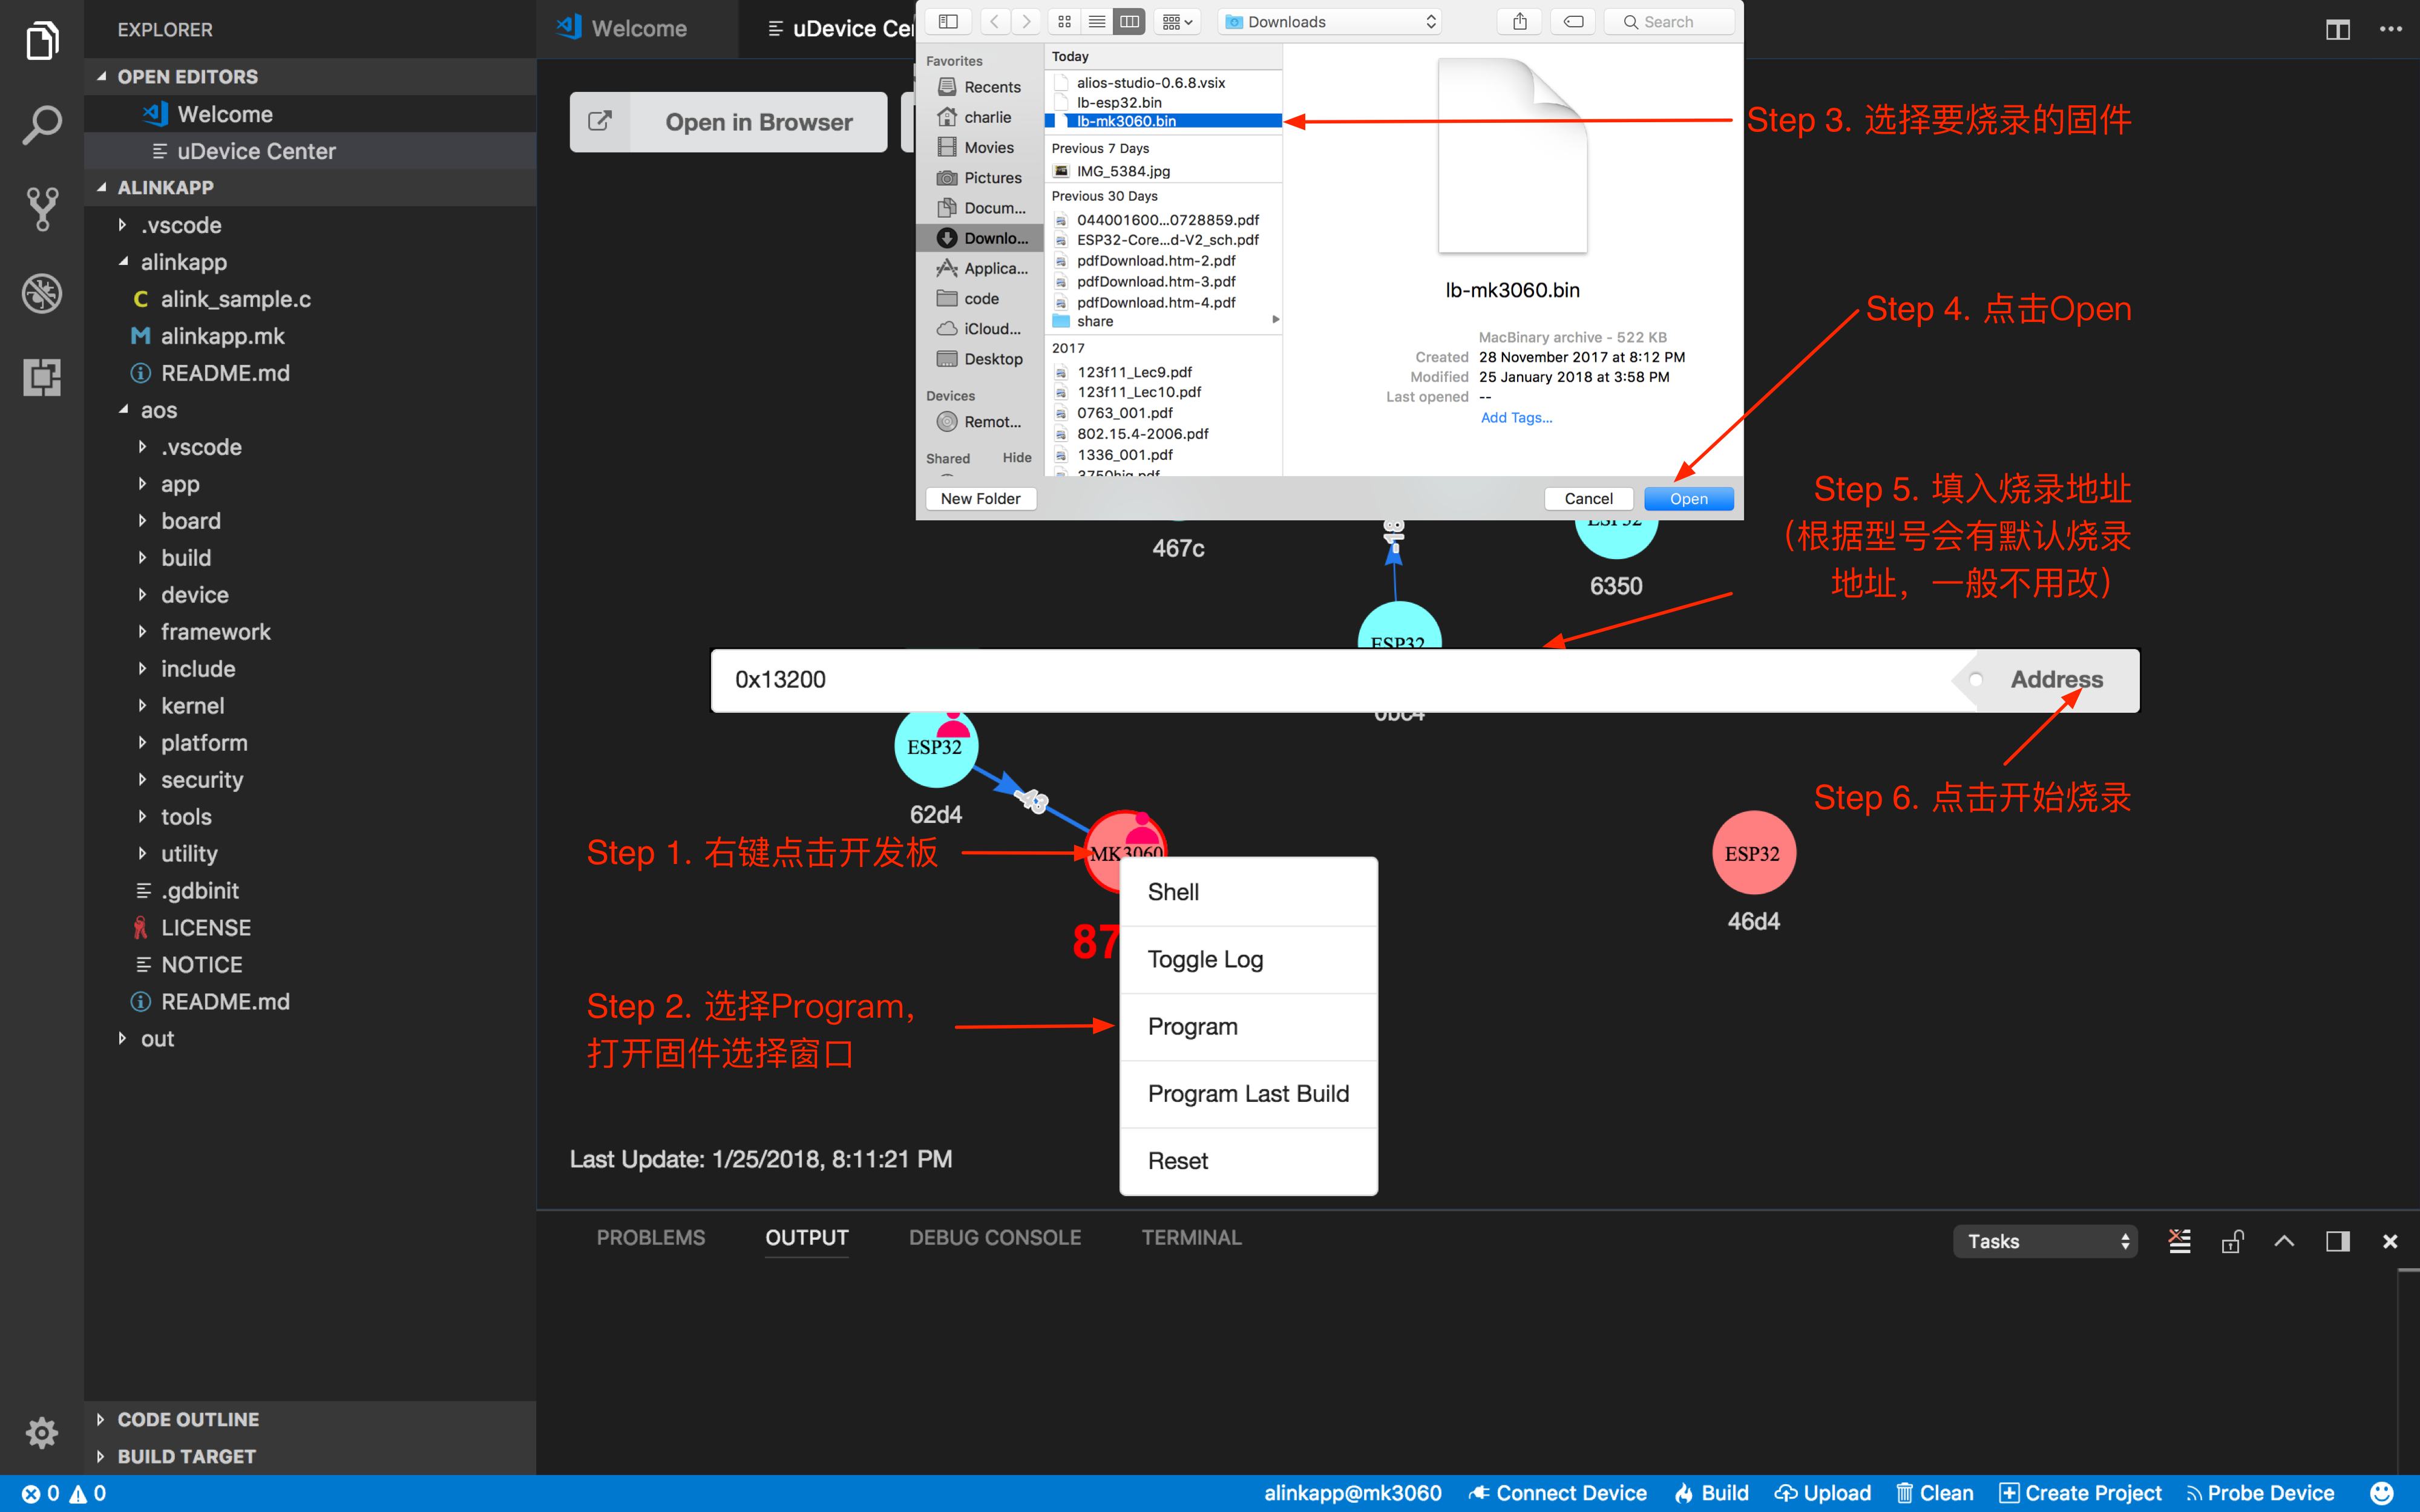Open the group-by arrangement dropdown

coord(1178,21)
